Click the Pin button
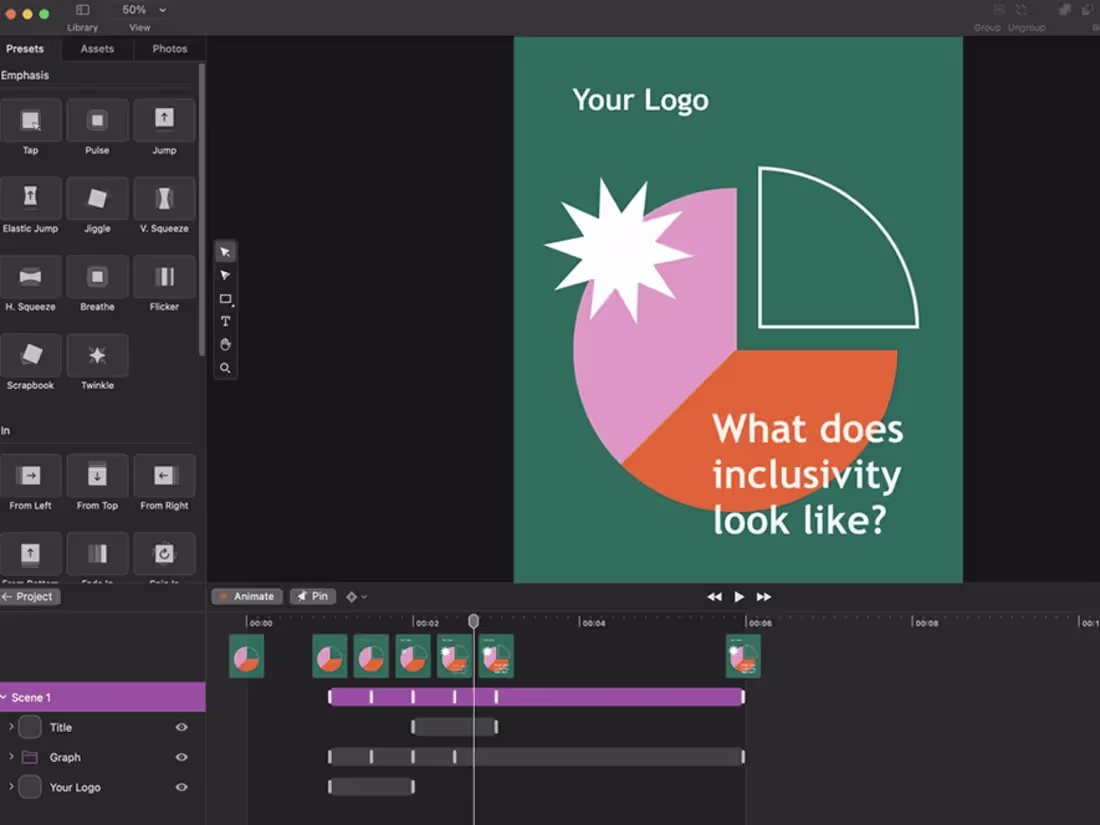Image resolution: width=1100 pixels, height=825 pixels. coord(312,596)
